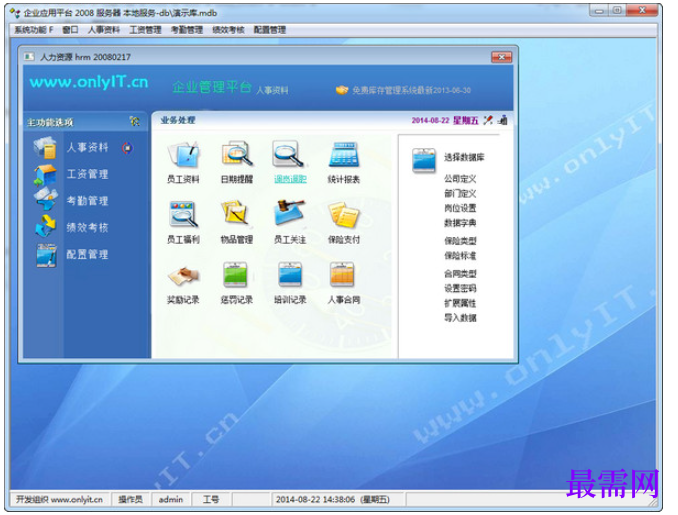Image resolution: width=678 pixels, height=515 pixels.
Task: Click the 工资管理 sidebar icon
Action: (x=45, y=175)
